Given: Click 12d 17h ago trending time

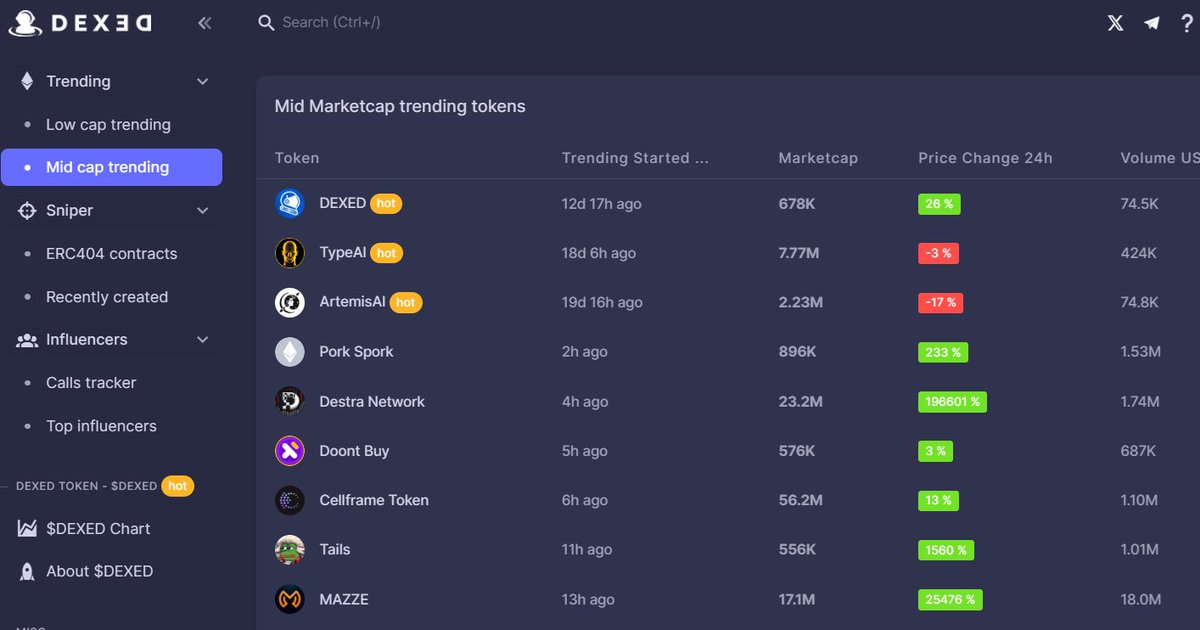Looking at the screenshot, I should pyautogui.click(x=602, y=204).
